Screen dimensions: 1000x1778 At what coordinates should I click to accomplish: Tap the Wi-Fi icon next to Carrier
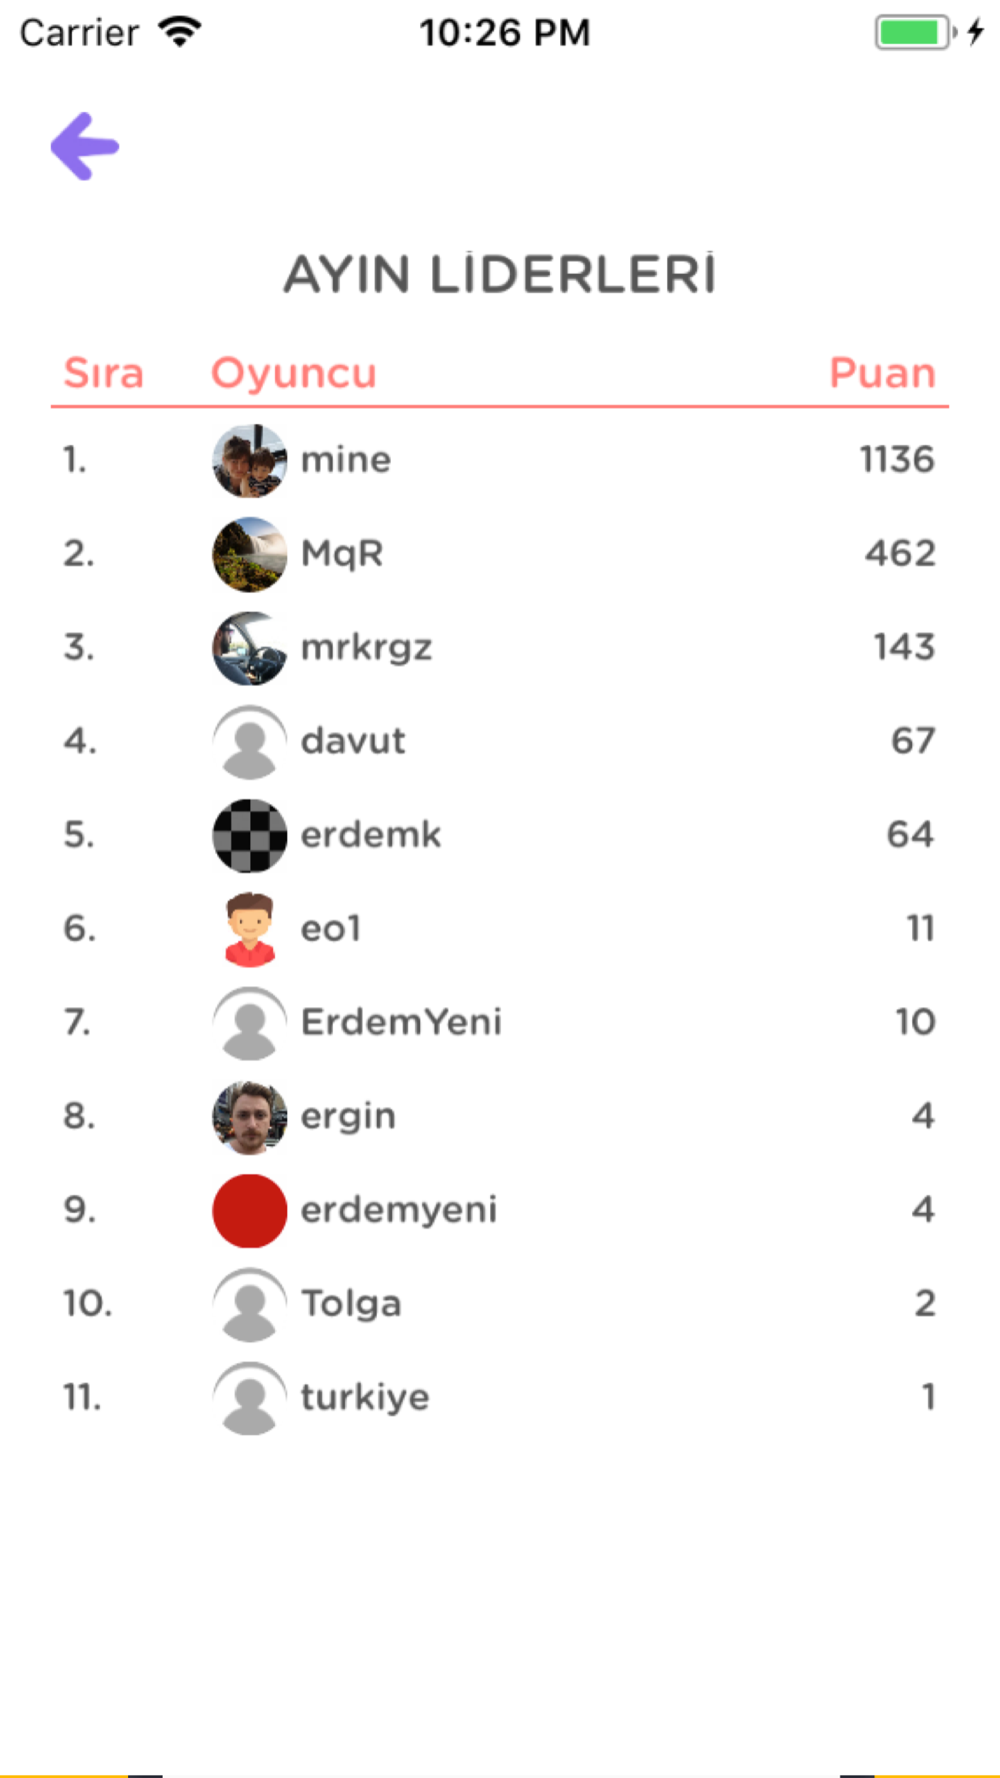pos(180,32)
